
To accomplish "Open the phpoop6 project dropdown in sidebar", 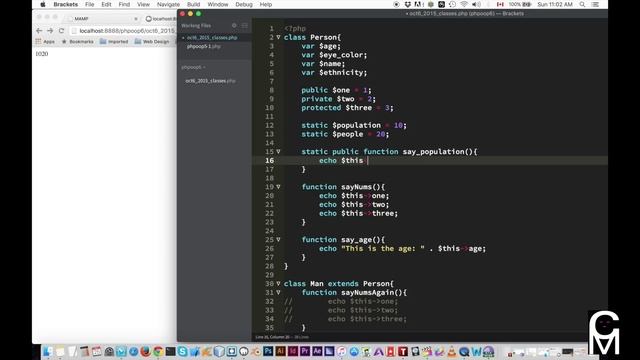I will [x=193, y=67].
